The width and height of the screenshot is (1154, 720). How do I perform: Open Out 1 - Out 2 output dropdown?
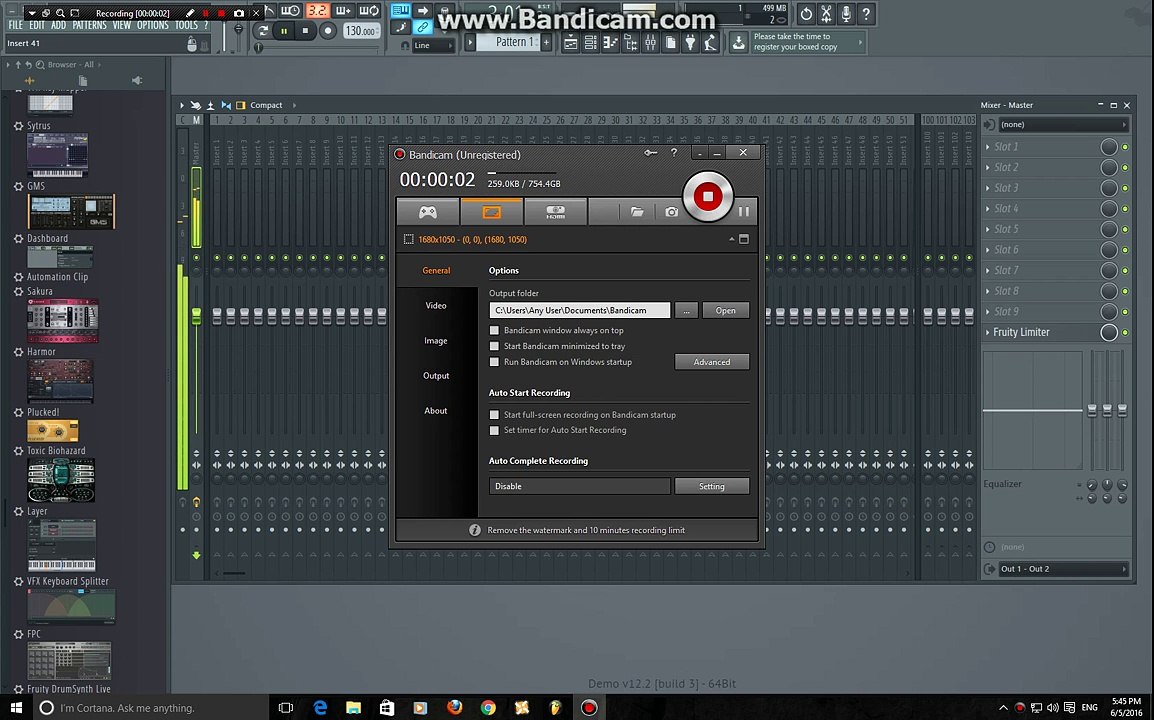click(1063, 568)
